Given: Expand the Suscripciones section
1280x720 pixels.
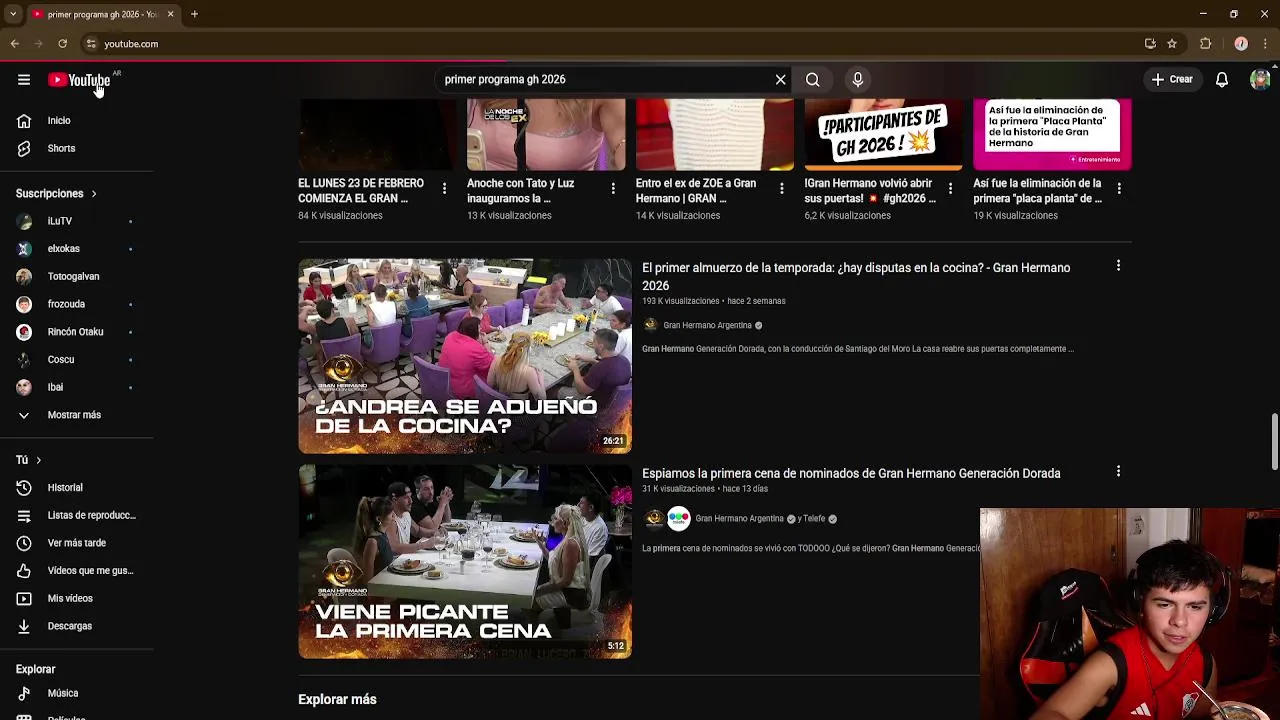Looking at the screenshot, I should pyautogui.click(x=56, y=193).
